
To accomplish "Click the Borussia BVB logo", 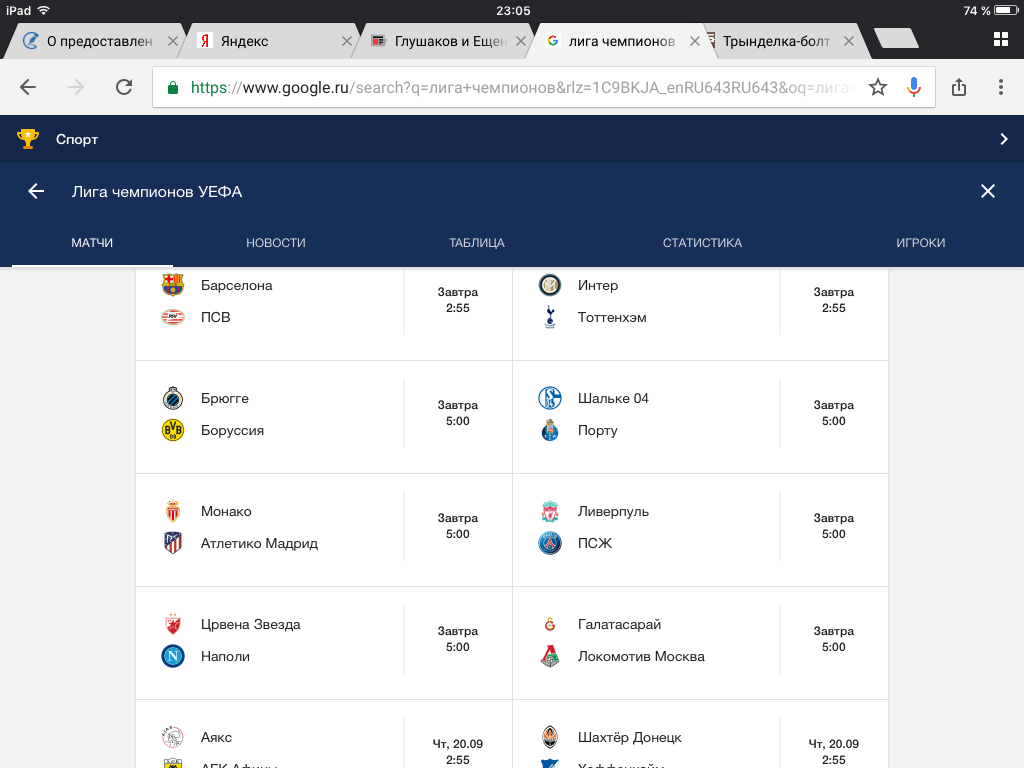I will [173, 430].
